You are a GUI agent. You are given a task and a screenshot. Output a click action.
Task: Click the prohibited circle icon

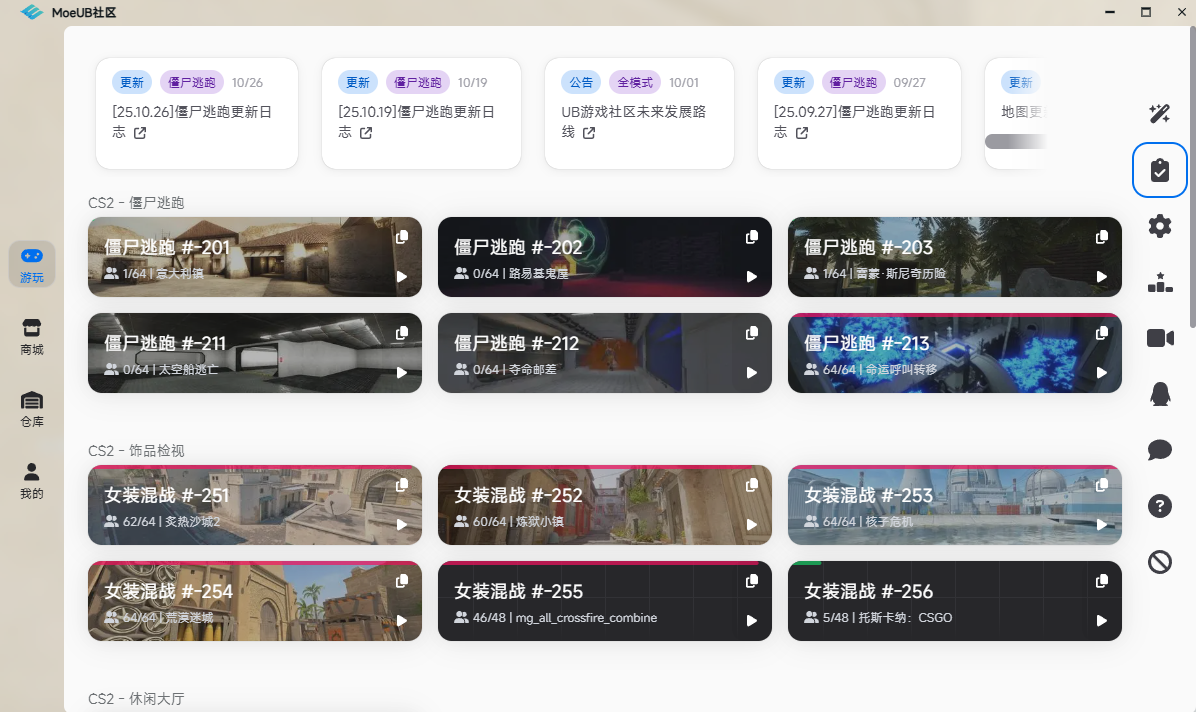1159,562
